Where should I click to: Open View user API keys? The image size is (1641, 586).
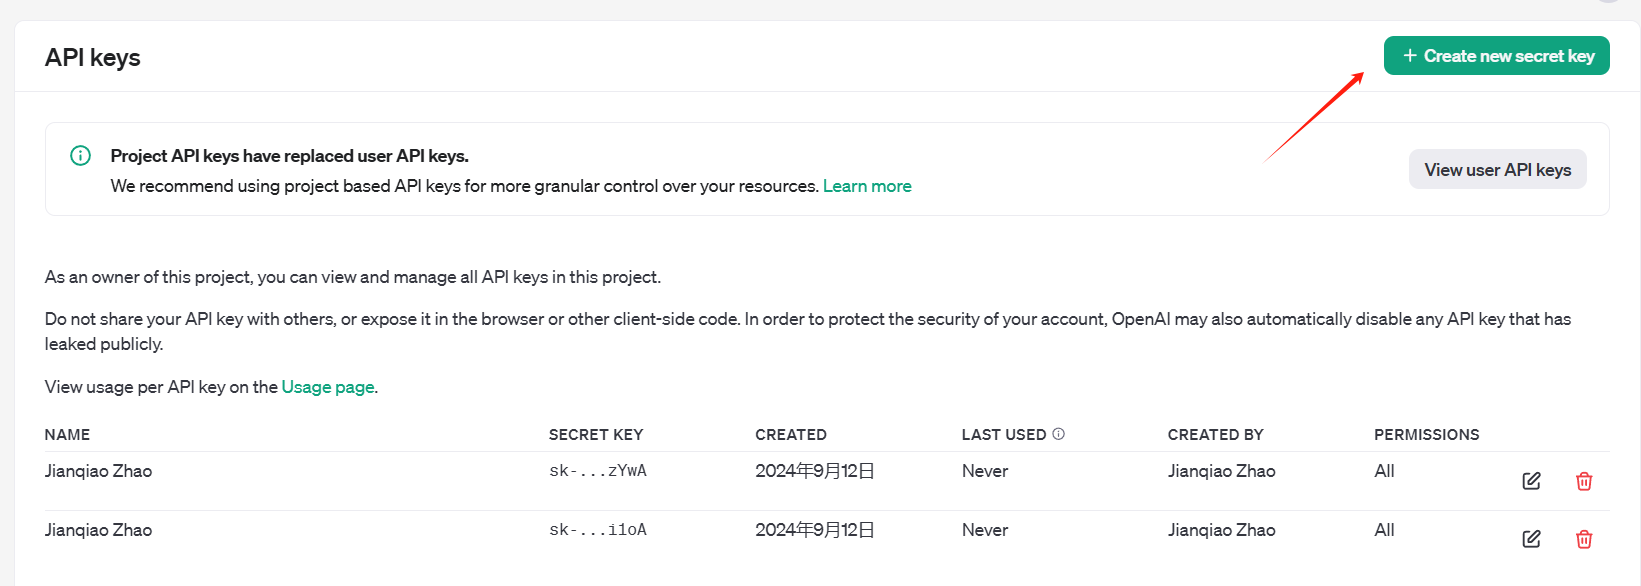coord(1497,170)
